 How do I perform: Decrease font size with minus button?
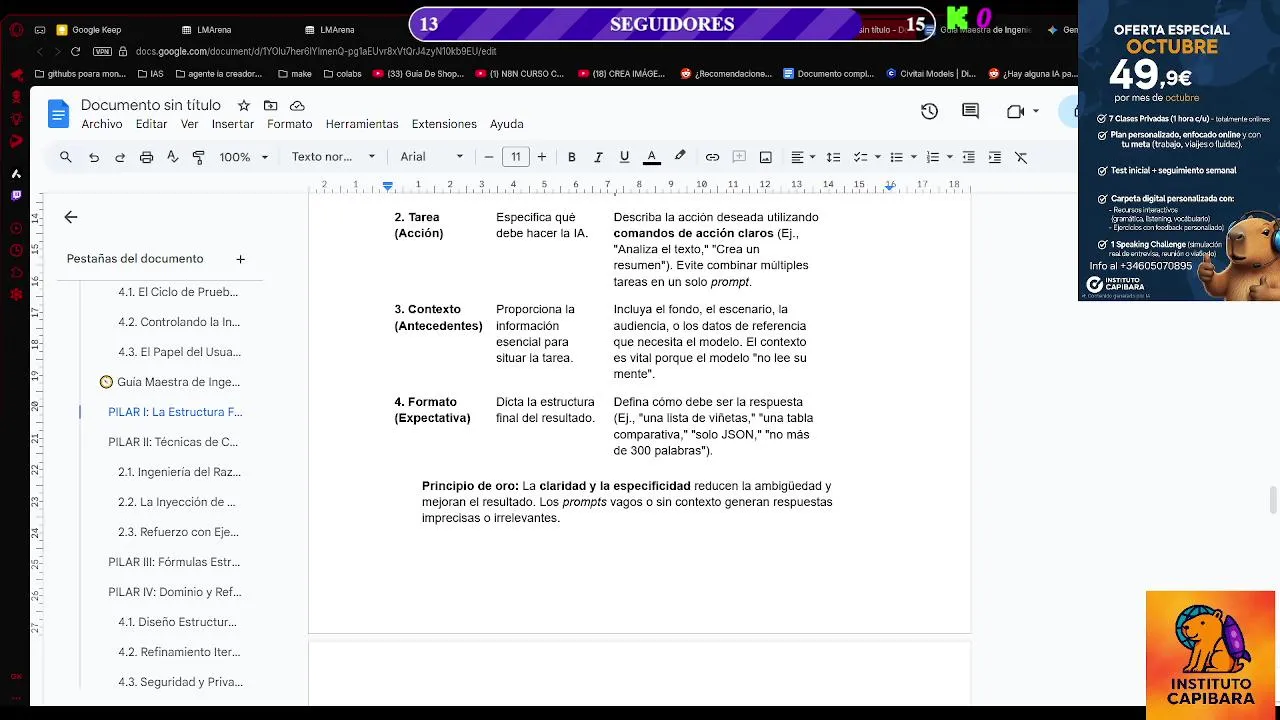click(489, 157)
